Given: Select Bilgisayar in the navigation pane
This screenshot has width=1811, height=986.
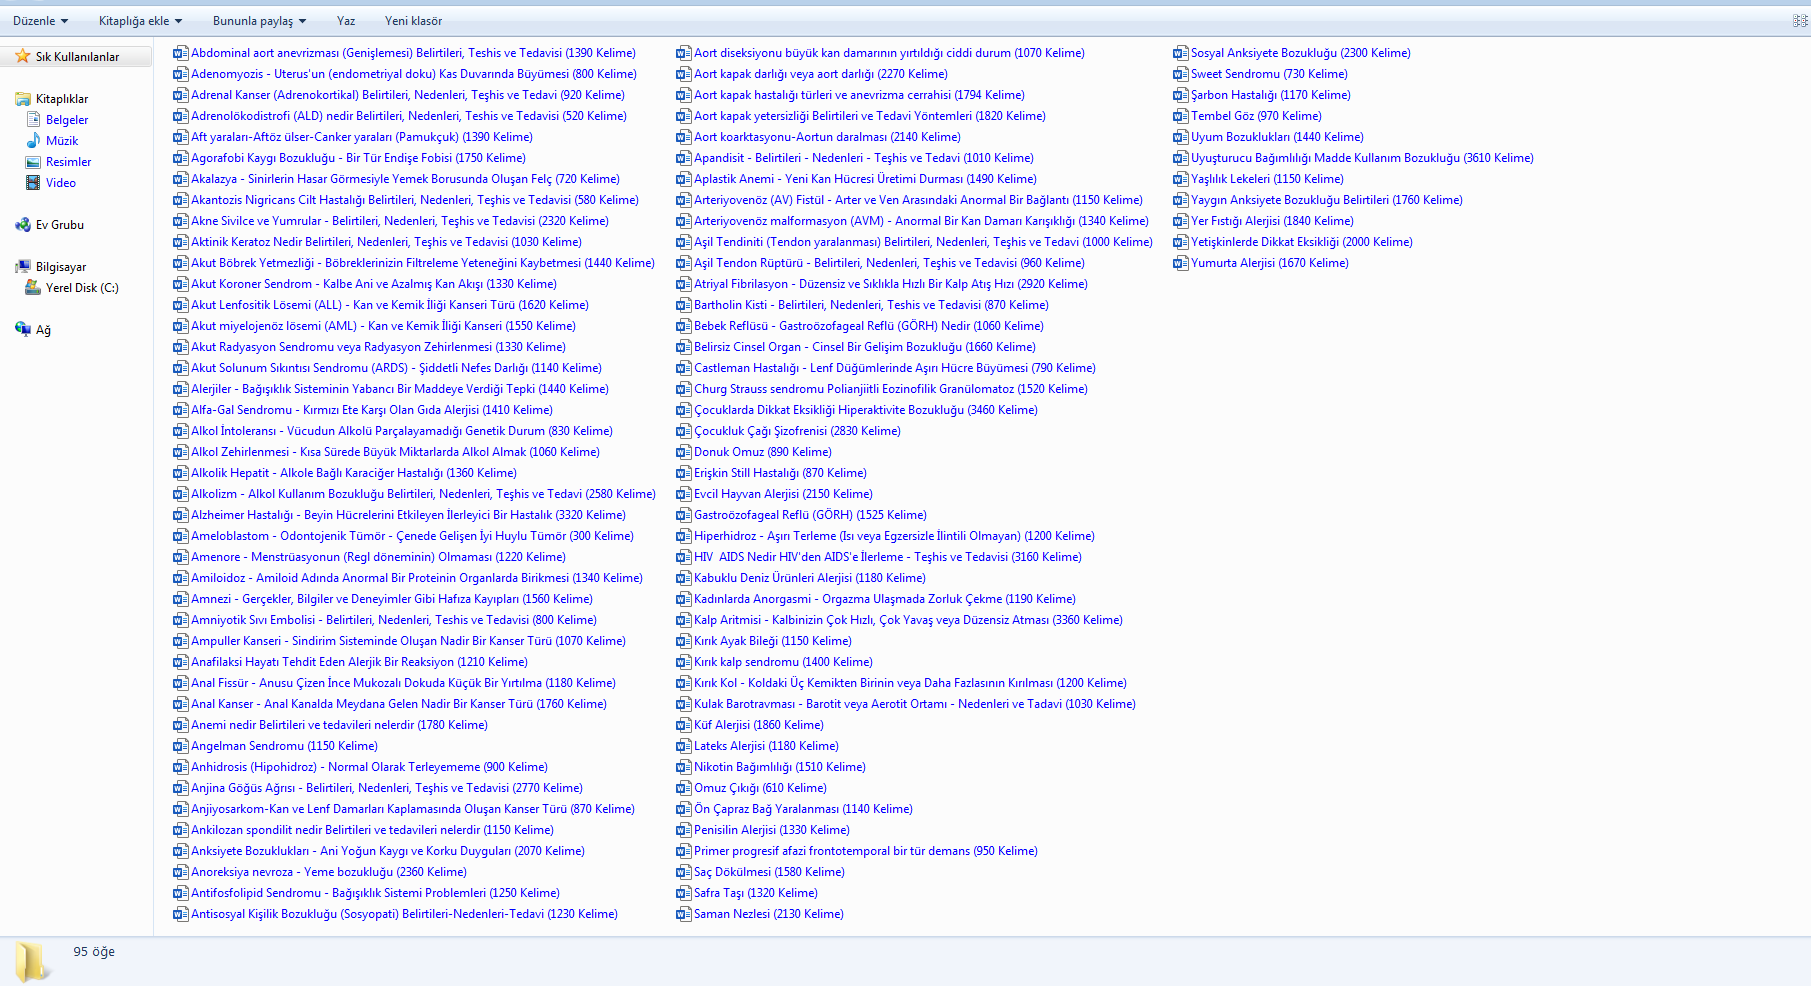Looking at the screenshot, I should [x=61, y=266].
